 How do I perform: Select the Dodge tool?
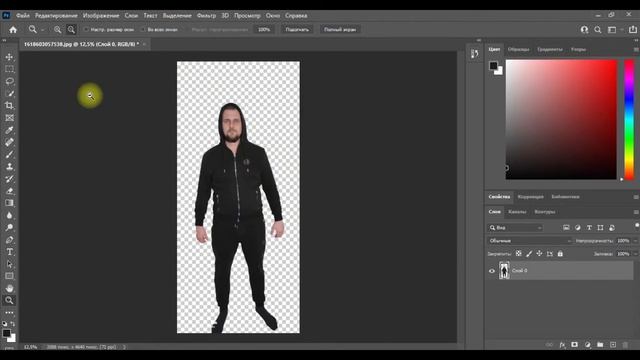point(9,227)
